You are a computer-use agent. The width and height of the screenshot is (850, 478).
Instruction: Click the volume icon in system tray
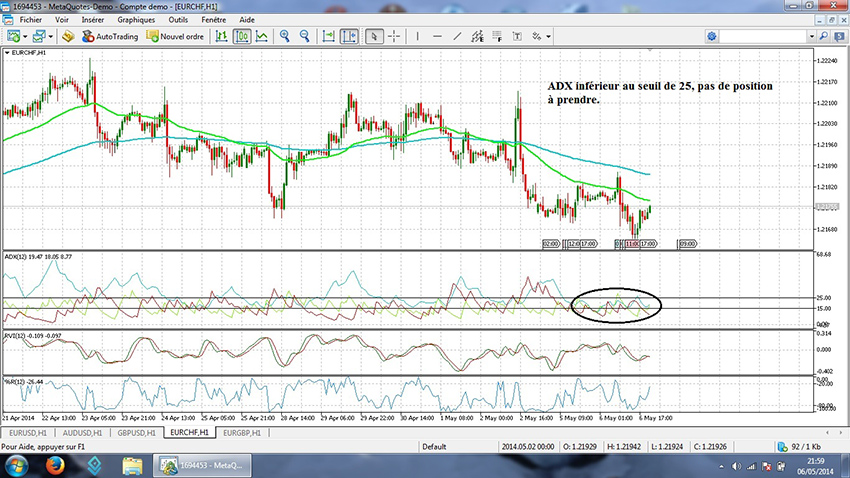[x=736, y=466]
